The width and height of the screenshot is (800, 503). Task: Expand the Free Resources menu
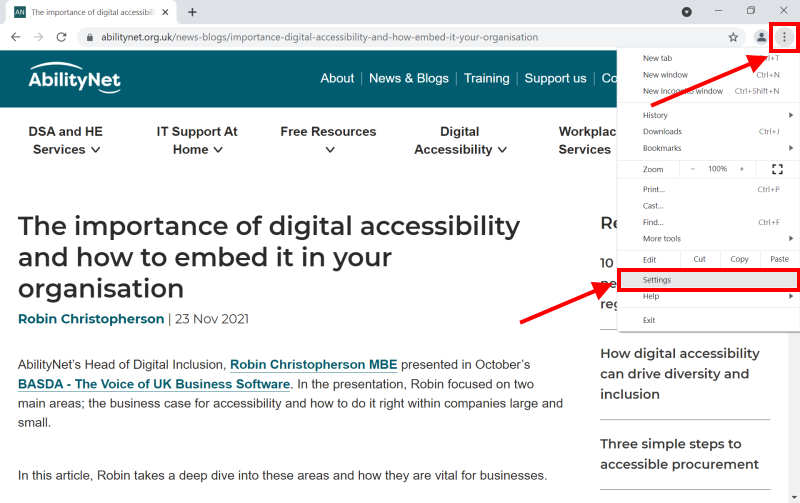coord(328,141)
